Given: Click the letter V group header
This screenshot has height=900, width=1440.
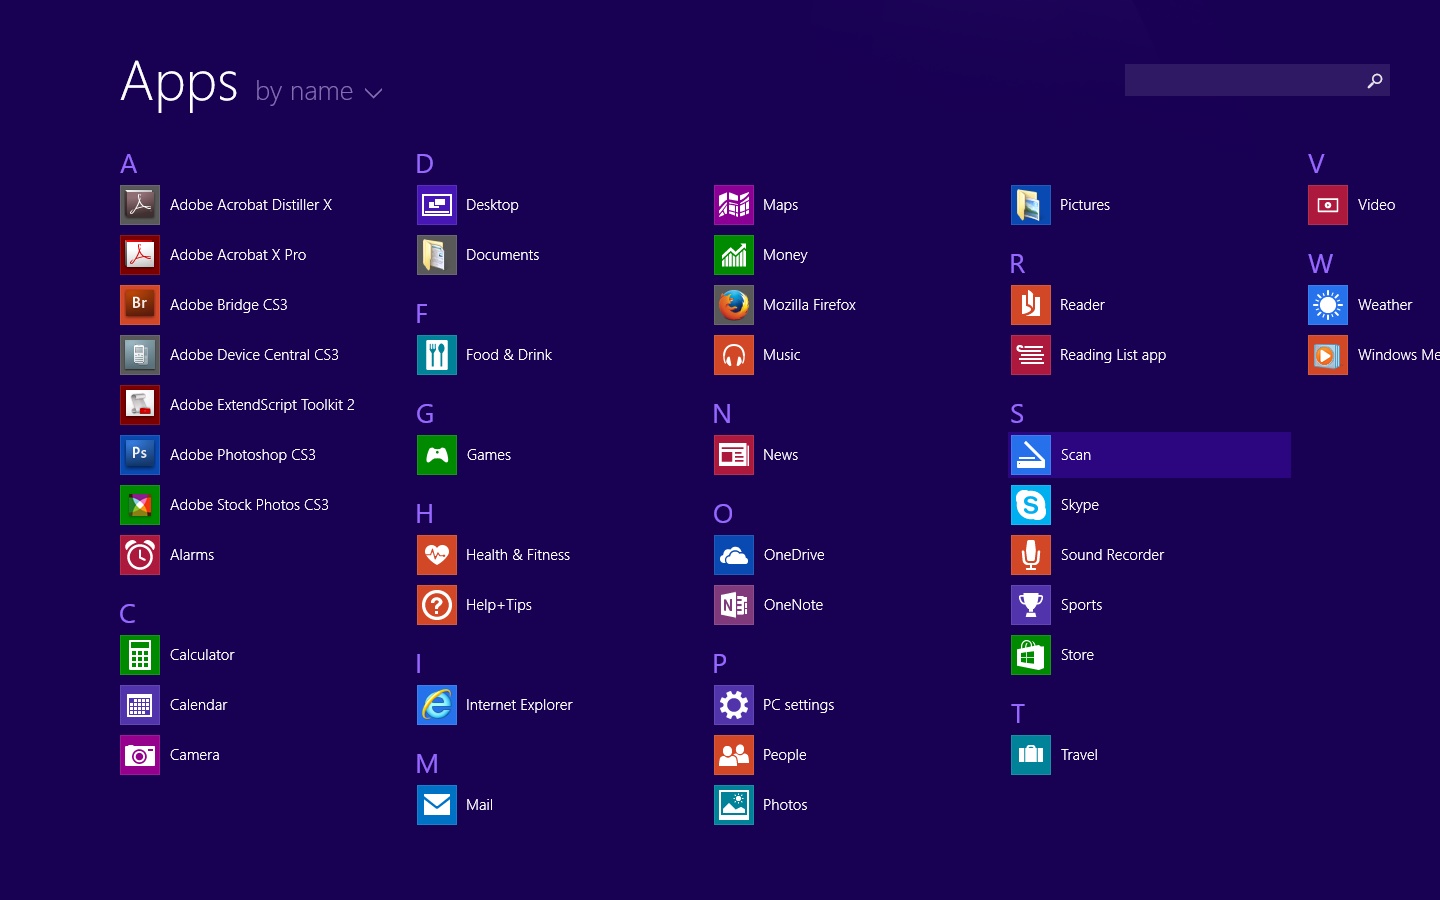Looking at the screenshot, I should (x=1316, y=163).
